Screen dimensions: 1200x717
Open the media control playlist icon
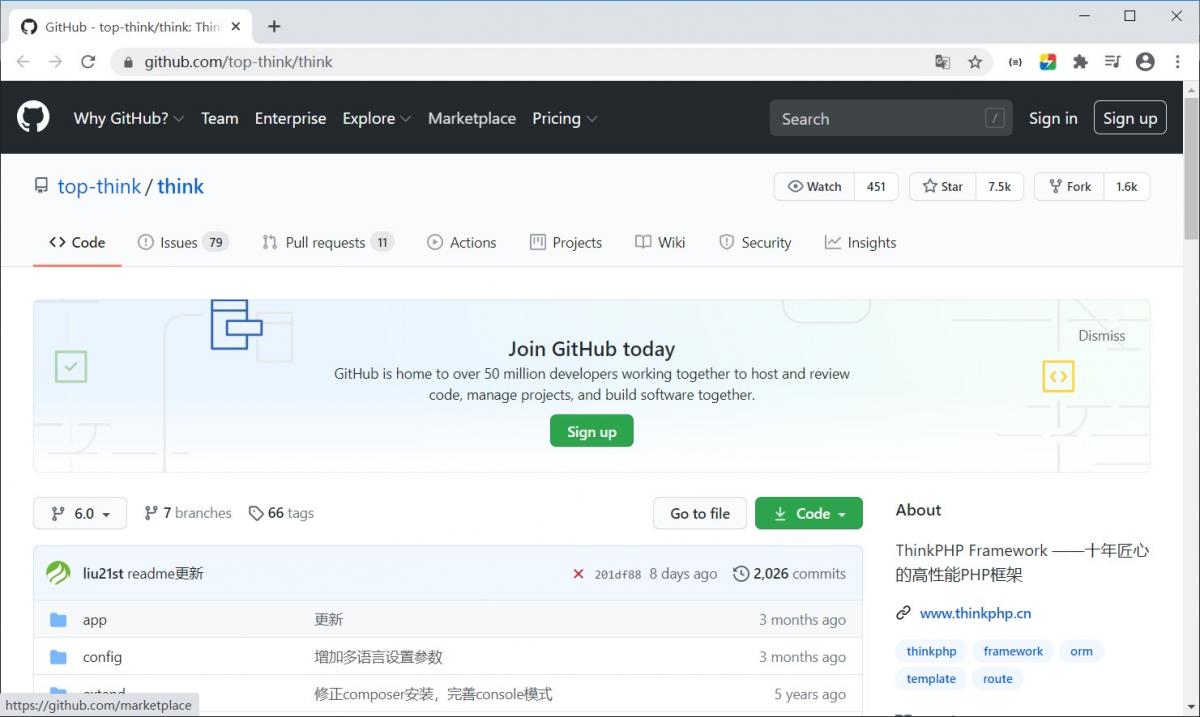(x=1113, y=62)
